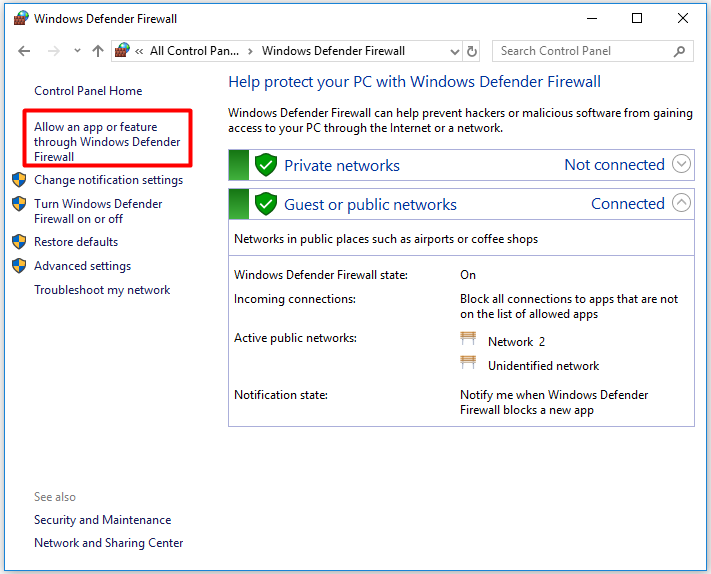Click Restore defaults link
This screenshot has height=574, width=711.
76,242
